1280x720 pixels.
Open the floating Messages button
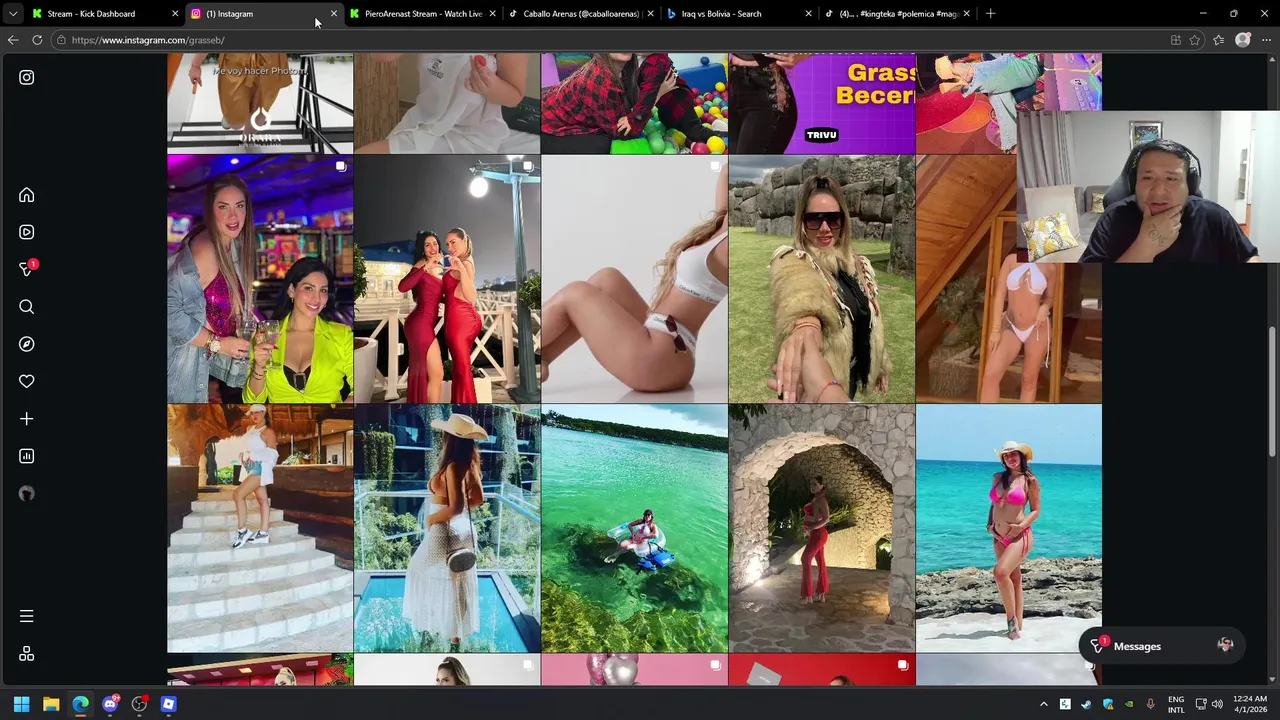[1162, 646]
